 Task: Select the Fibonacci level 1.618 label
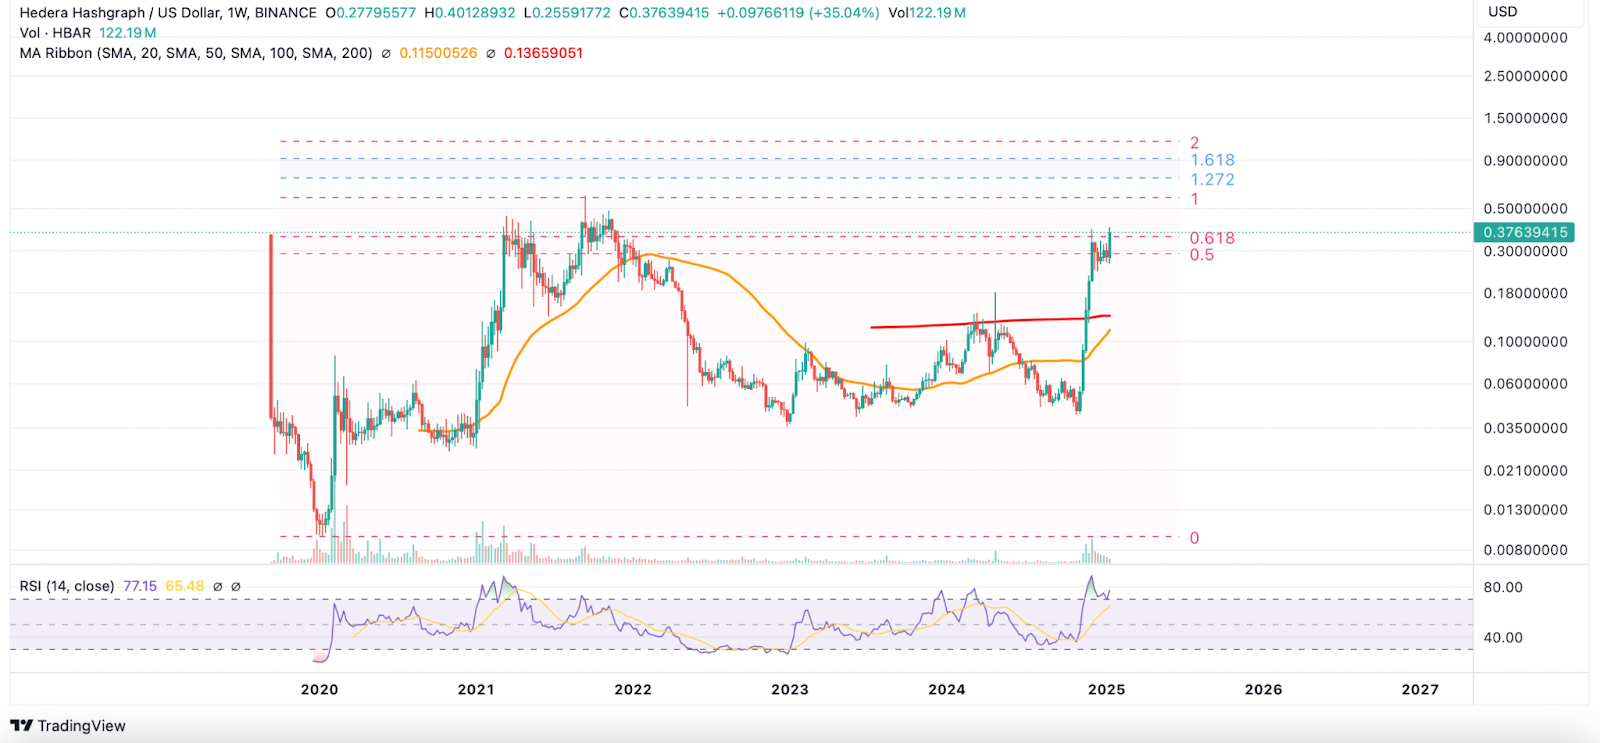pyautogui.click(x=1212, y=160)
